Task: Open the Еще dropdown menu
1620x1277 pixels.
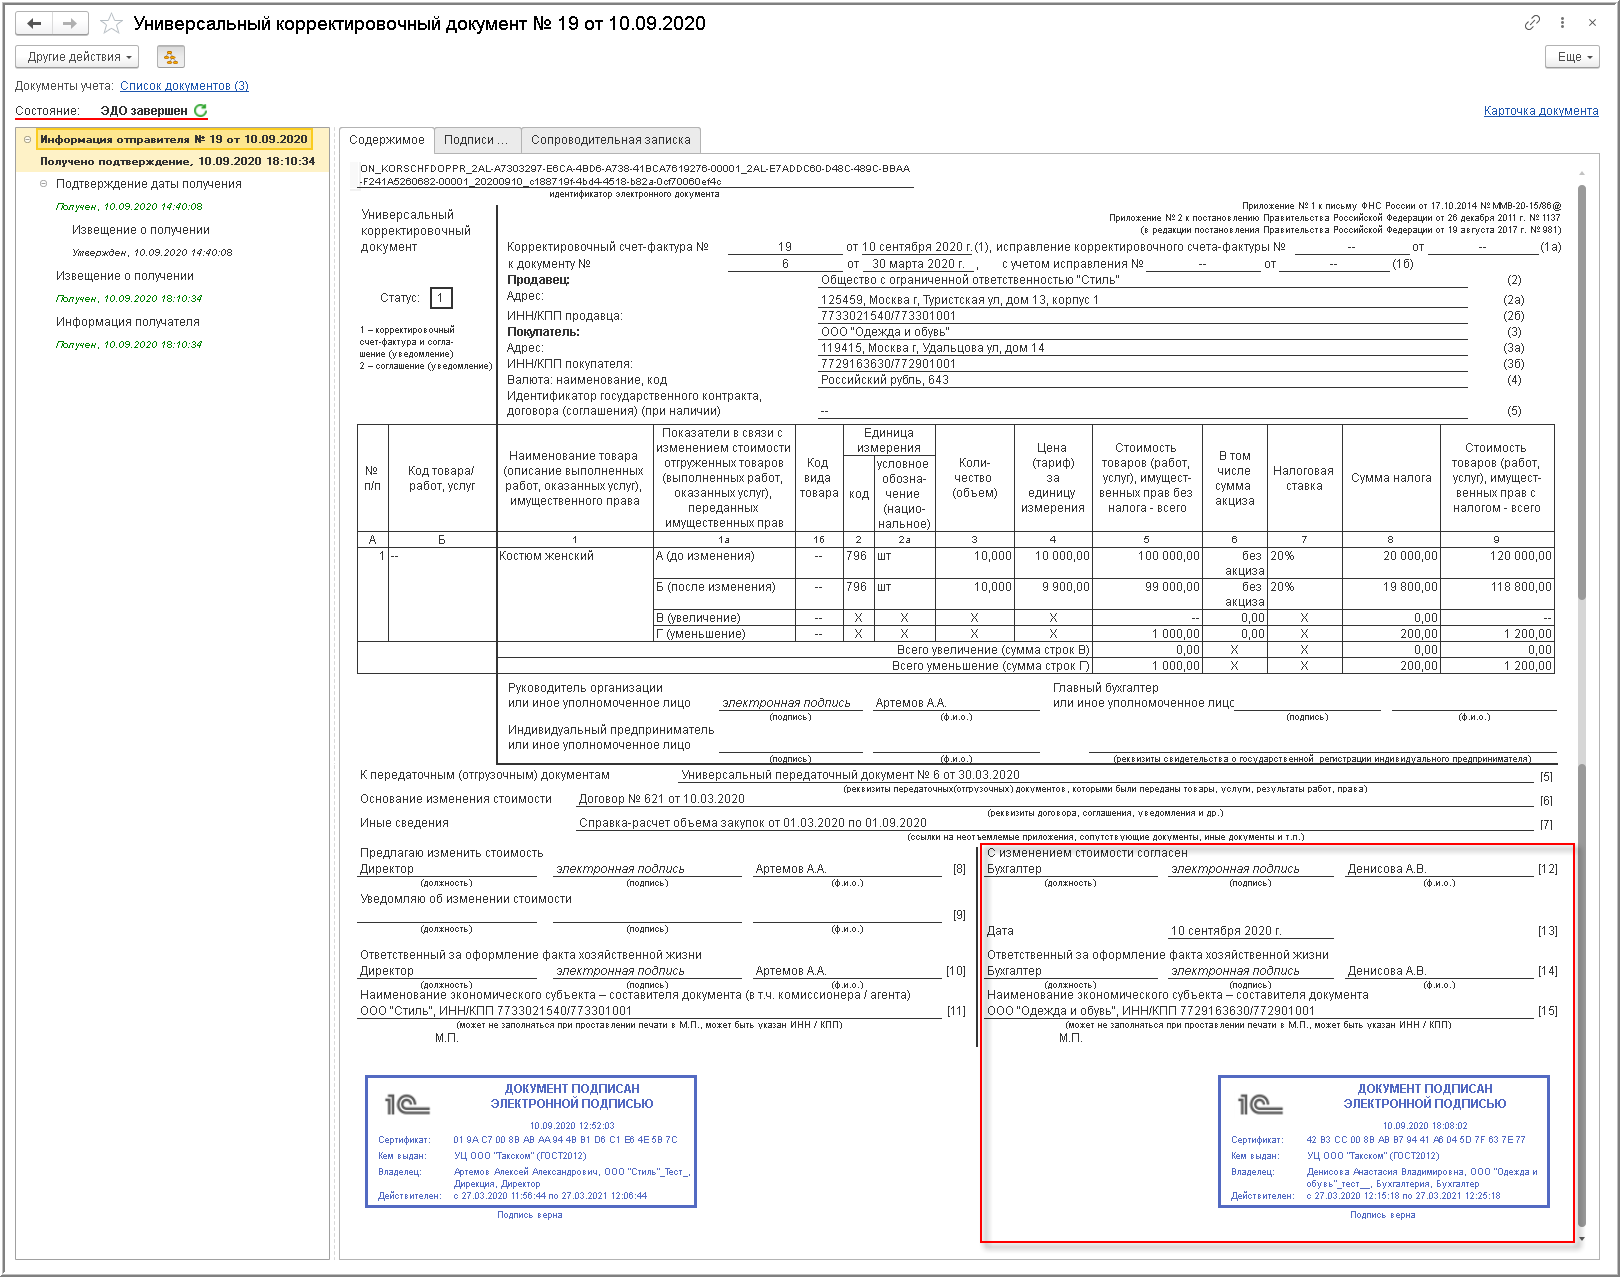Action: [x=1573, y=57]
